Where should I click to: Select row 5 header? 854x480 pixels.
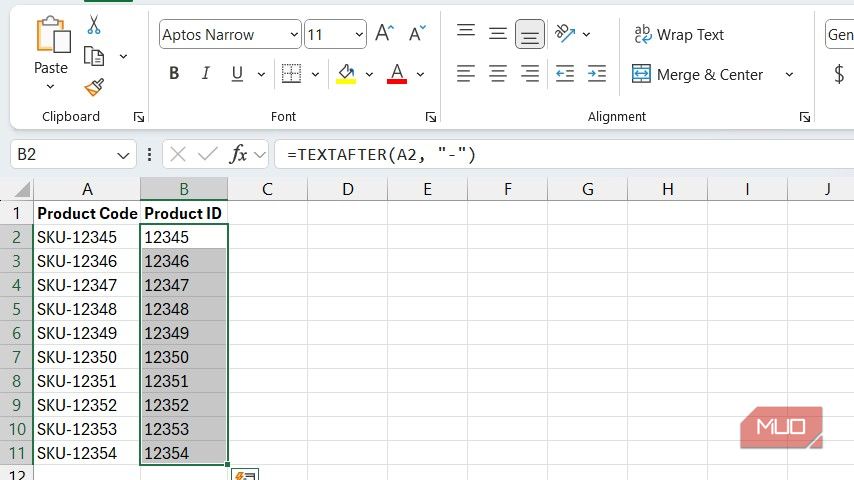pyautogui.click(x=16, y=309)
